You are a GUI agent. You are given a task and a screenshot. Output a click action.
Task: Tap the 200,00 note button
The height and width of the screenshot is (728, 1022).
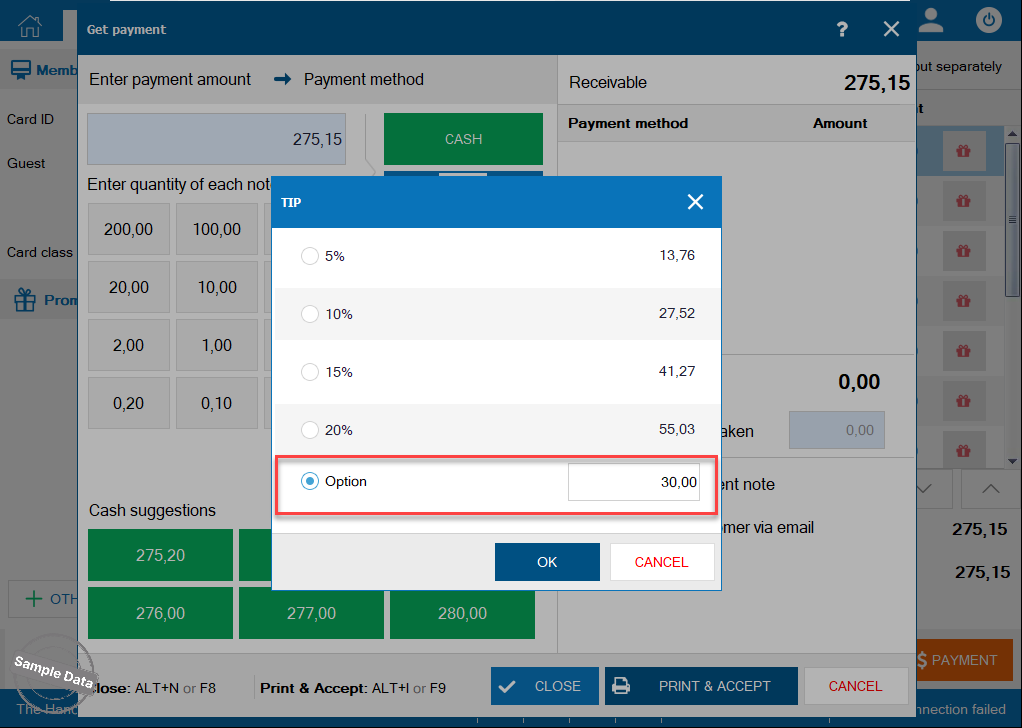click(128, 229)
